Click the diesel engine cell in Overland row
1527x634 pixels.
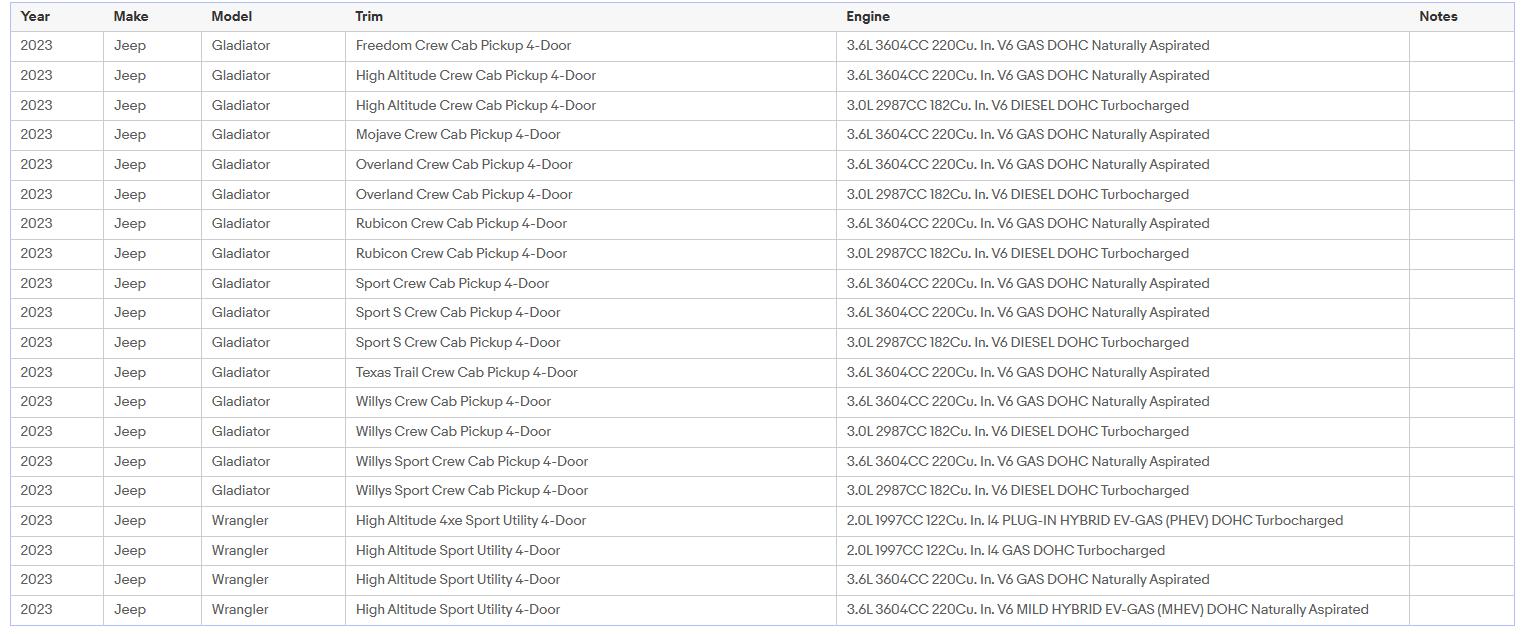pos(1017,194)
